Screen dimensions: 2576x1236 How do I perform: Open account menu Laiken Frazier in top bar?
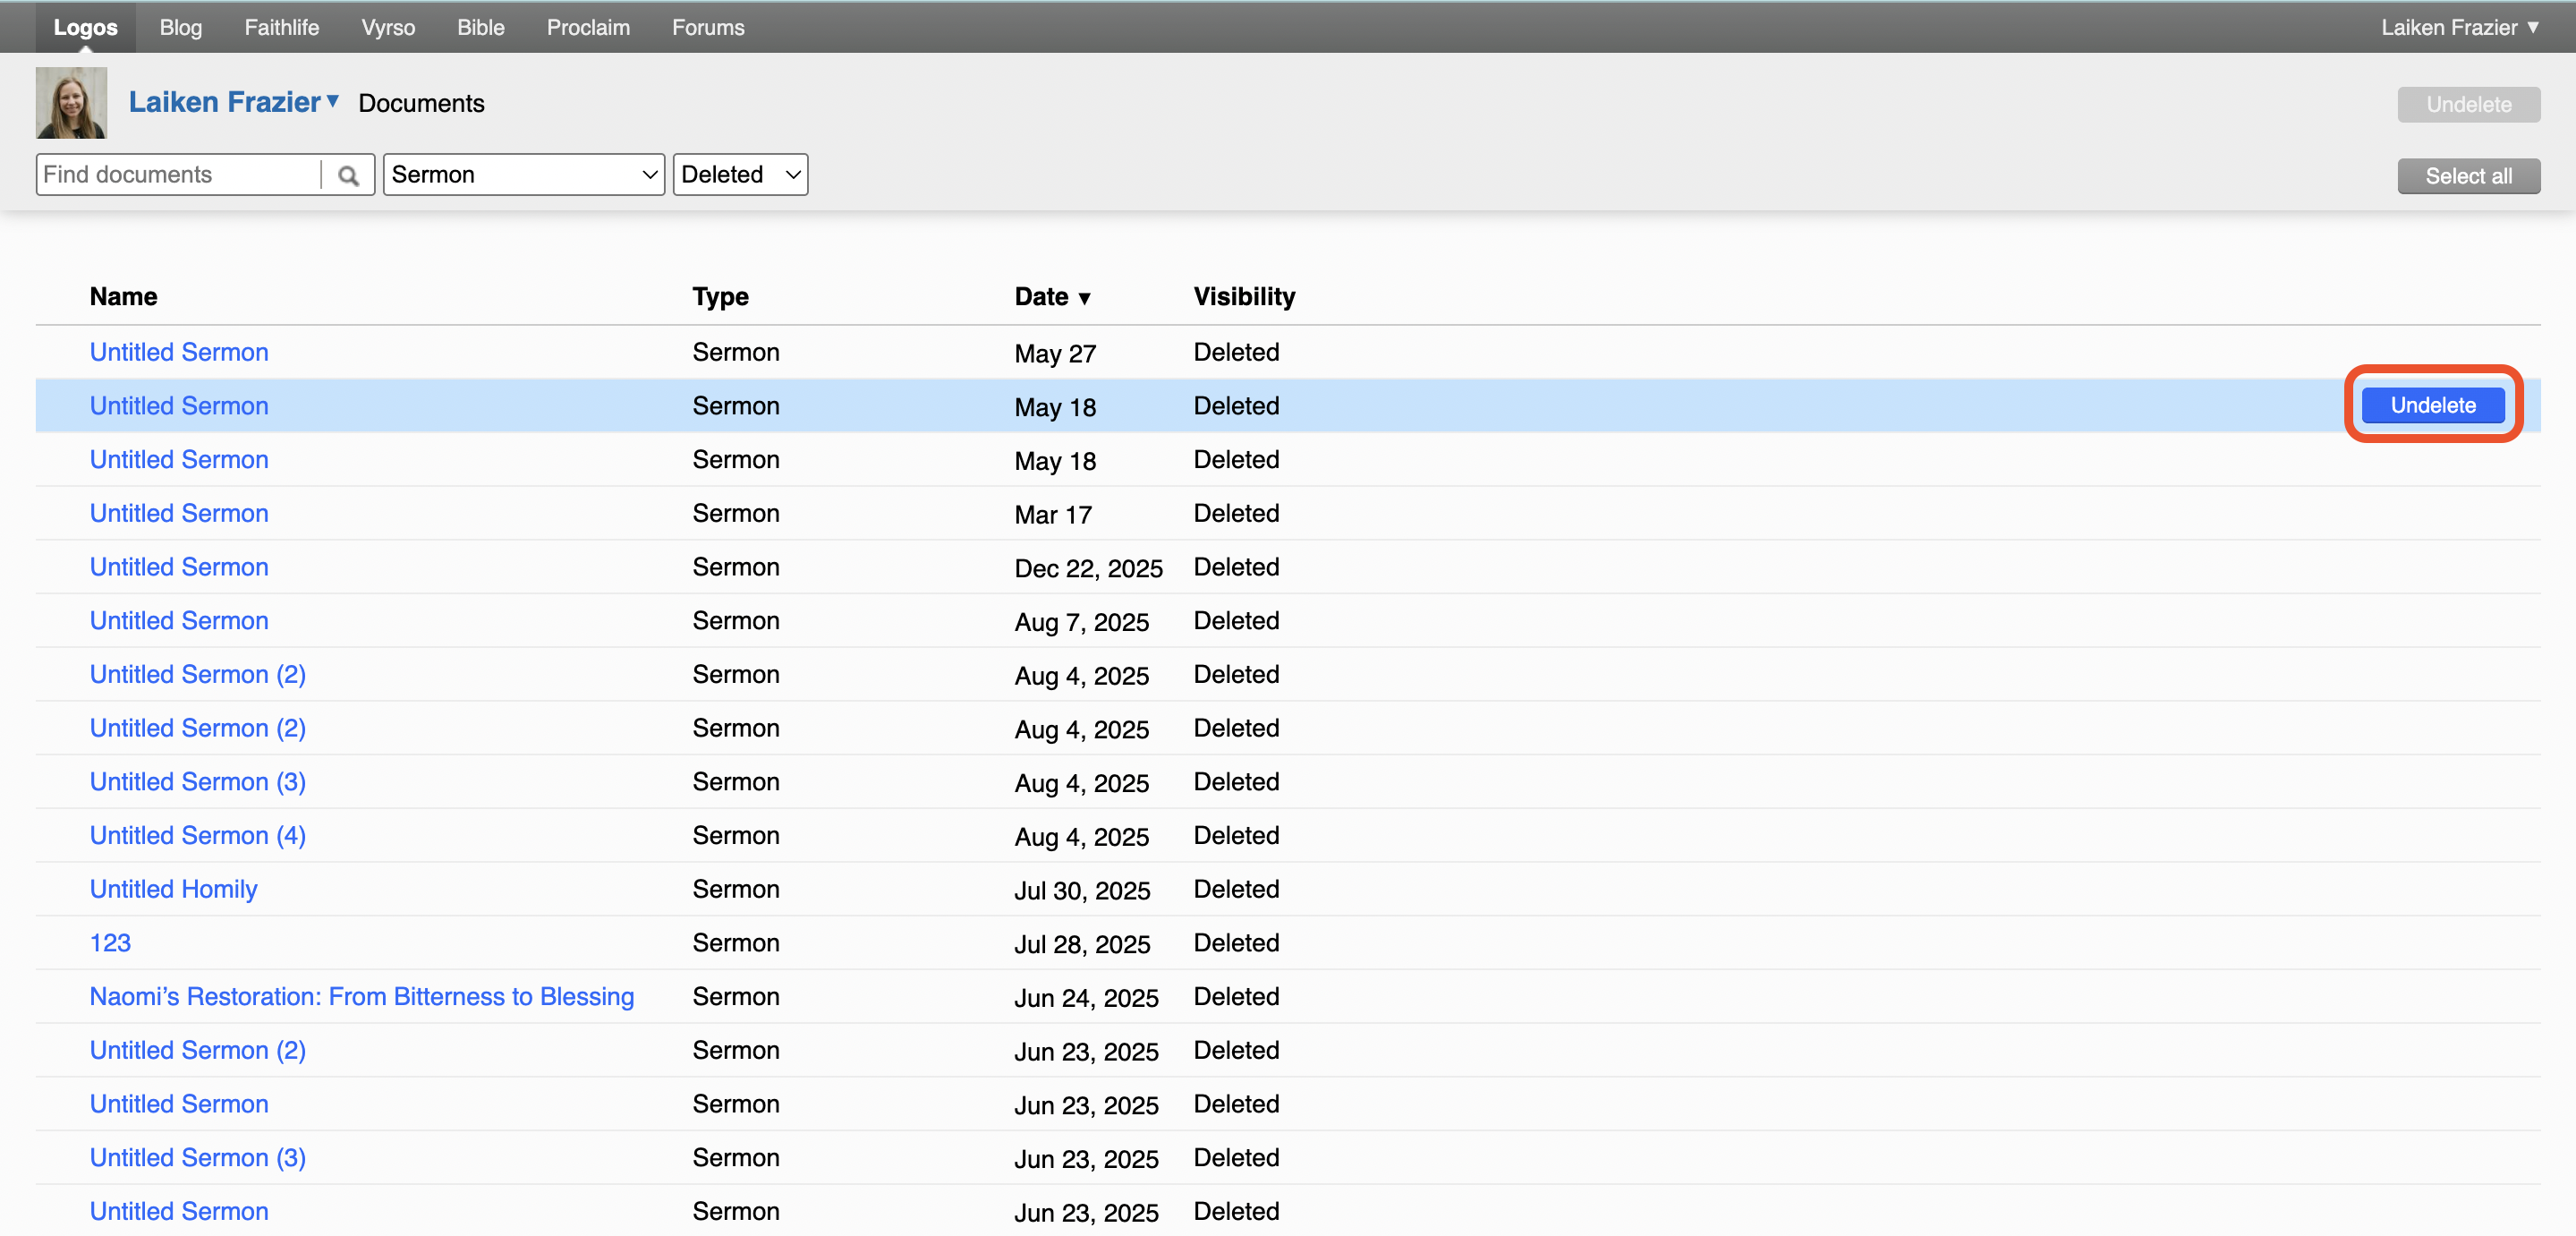[x=2460, y=27]
